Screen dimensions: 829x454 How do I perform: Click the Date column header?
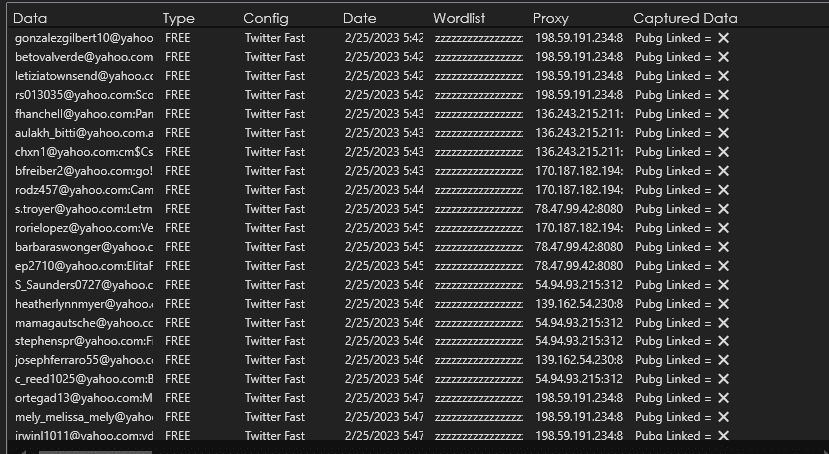(360, 18)
